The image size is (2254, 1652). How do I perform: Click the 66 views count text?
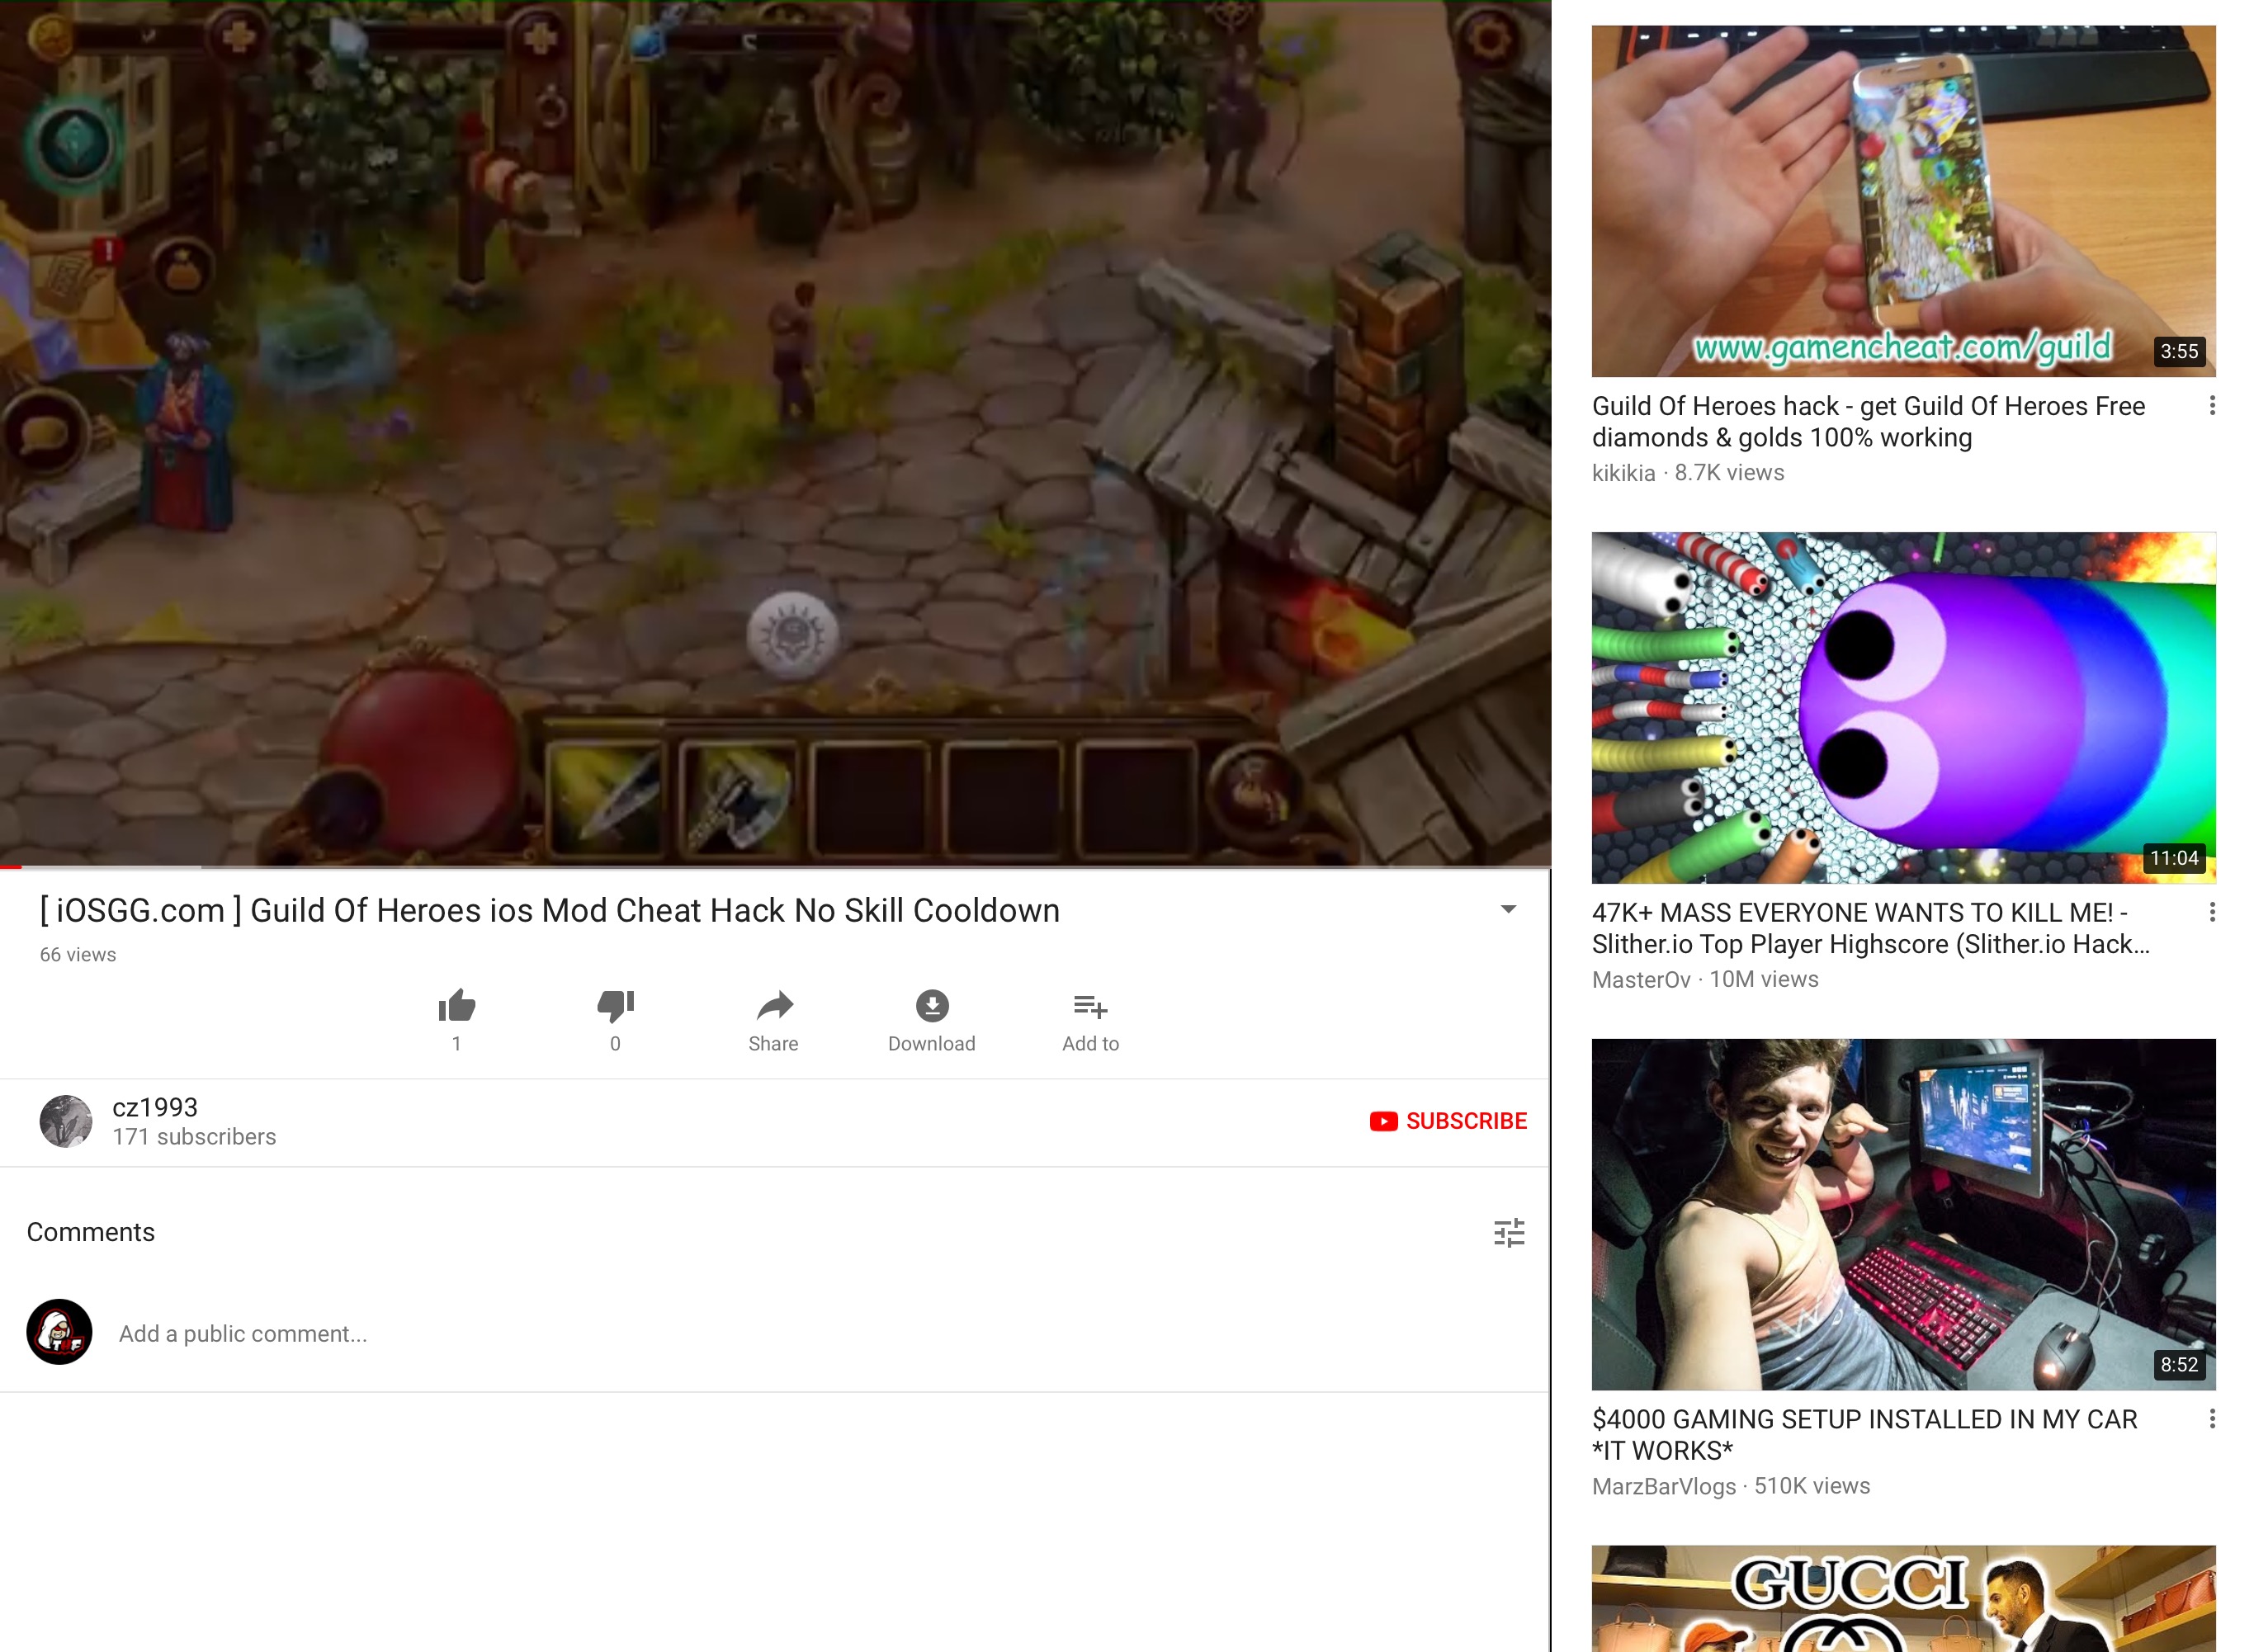(x=78, y=955)
